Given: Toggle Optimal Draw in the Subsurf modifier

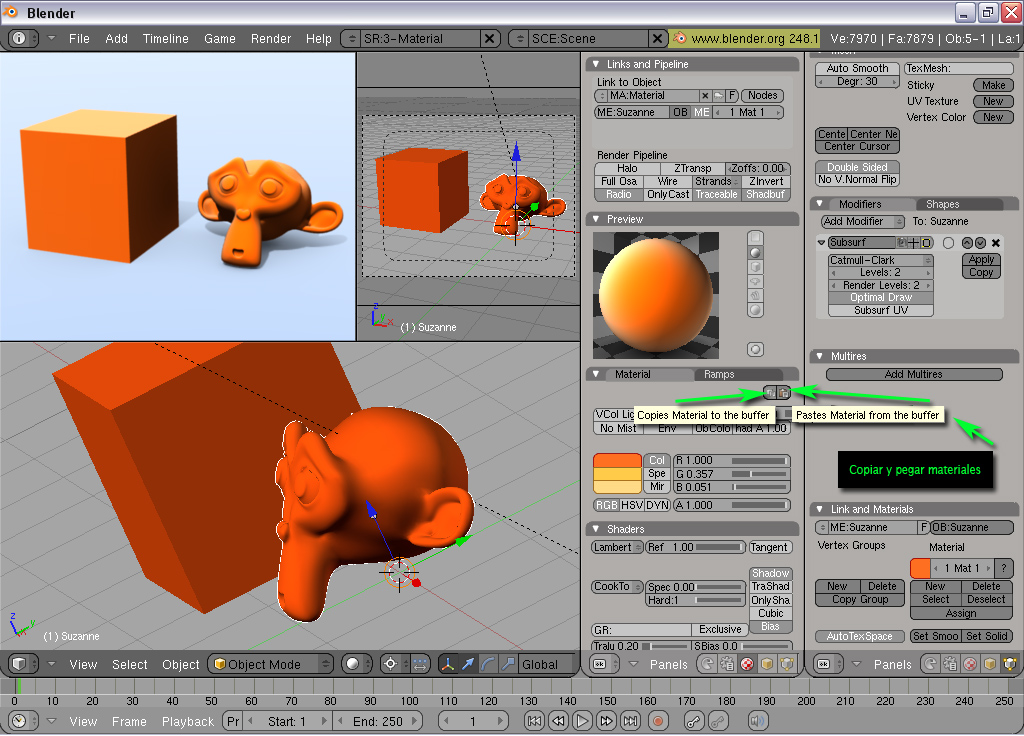Looking at the screenshot, I should pyautogui.click(x=881, y=298).
